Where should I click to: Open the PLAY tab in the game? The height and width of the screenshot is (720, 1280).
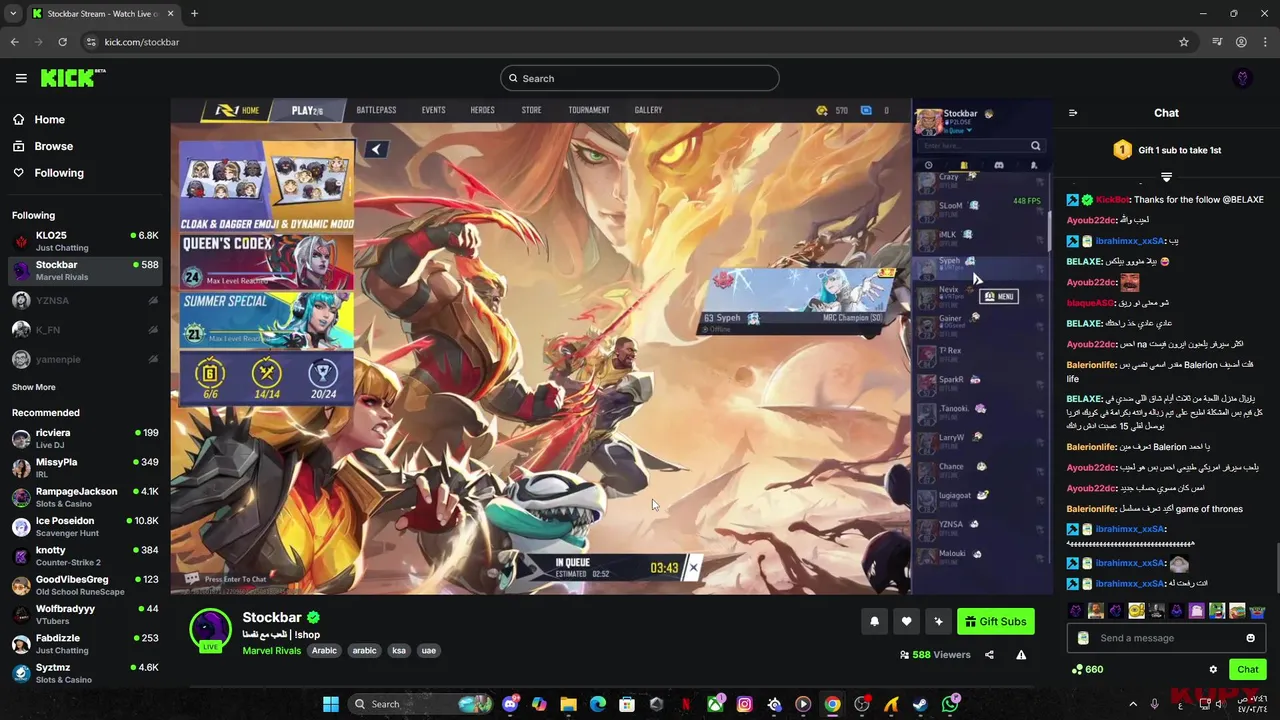click(x=307, y=110)
